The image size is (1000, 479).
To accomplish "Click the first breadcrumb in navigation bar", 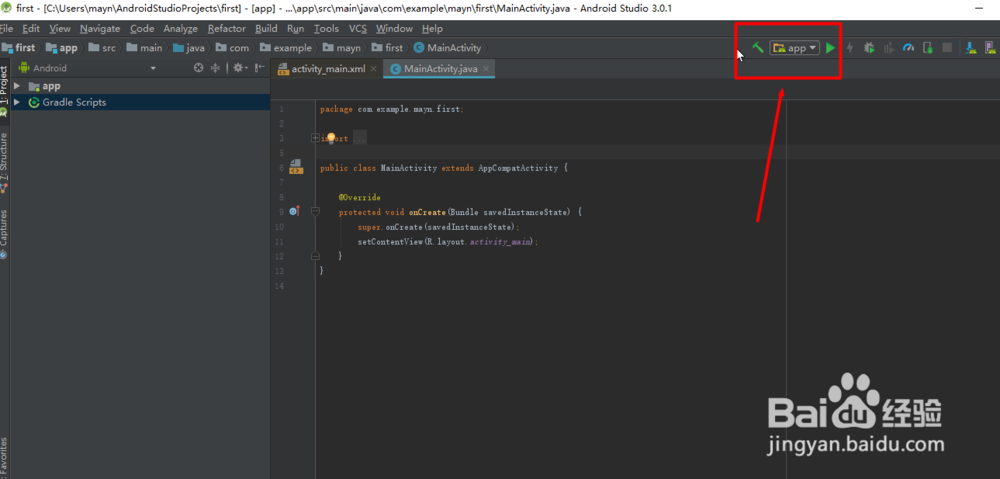I will point(19,48).
